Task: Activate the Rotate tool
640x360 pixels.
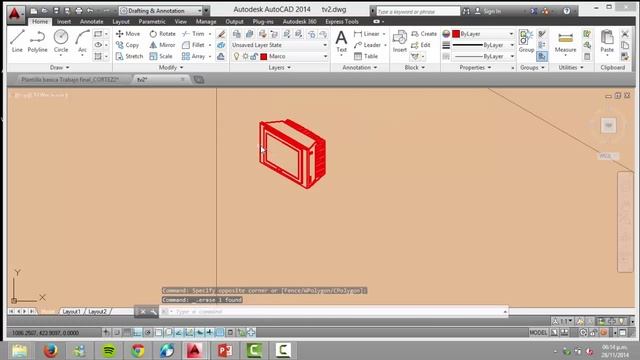Action: tap(162, 33)
